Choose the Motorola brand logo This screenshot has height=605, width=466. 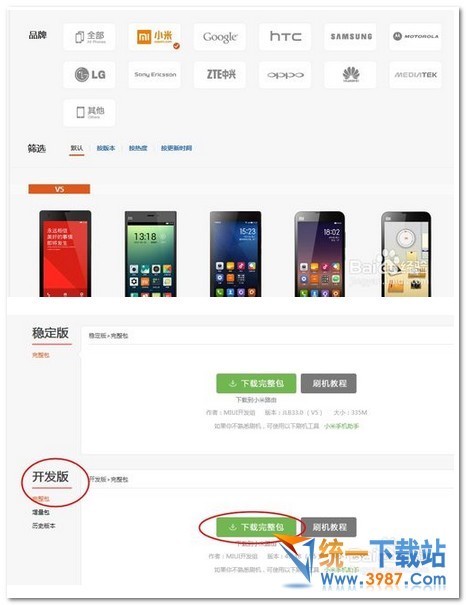tap(415, 37)
